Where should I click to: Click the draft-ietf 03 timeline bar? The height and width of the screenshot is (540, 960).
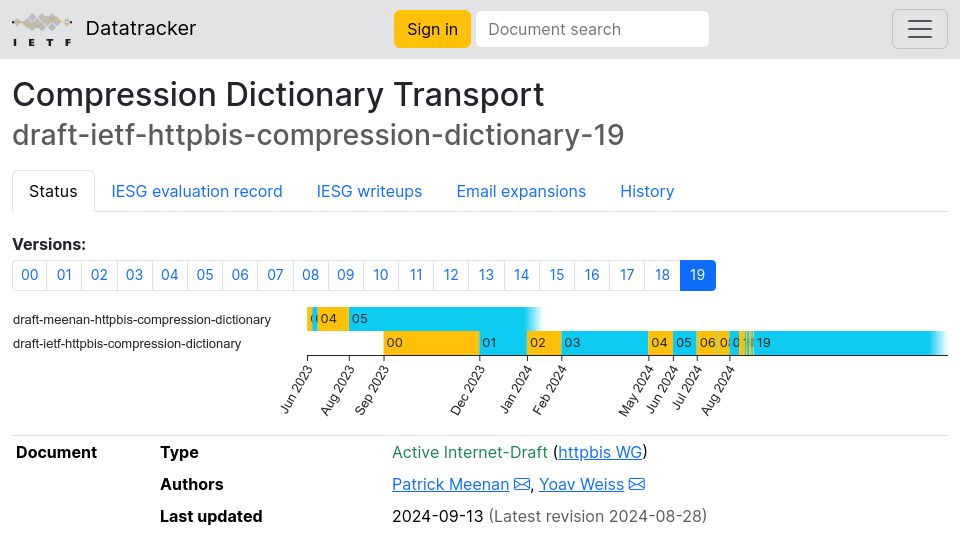pos(605,343)
